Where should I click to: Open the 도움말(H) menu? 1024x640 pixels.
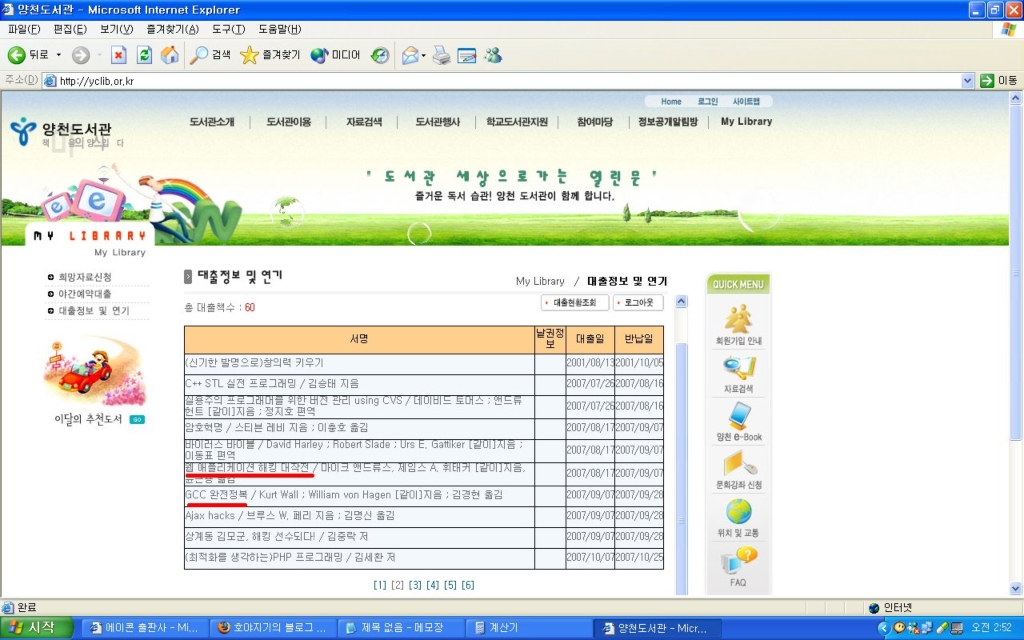tap(280, 29)
